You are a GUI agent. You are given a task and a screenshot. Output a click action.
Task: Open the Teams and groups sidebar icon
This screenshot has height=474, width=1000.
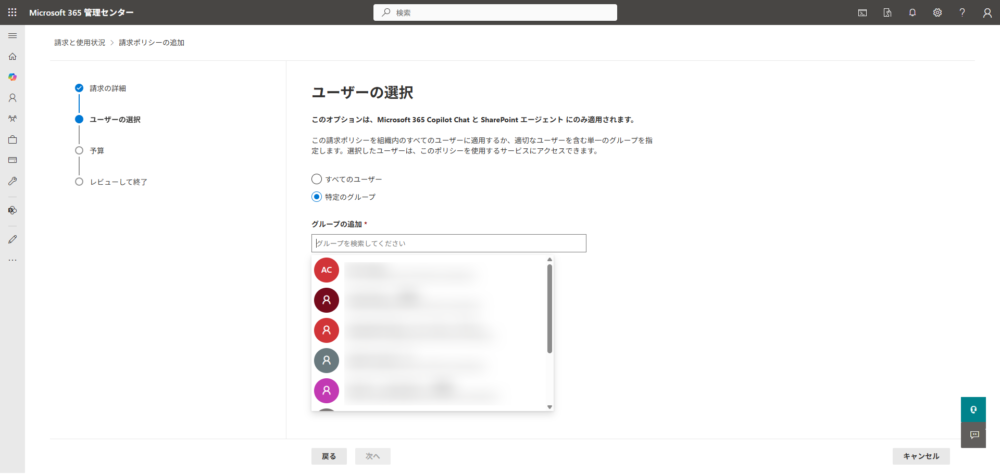pos(12,118)
